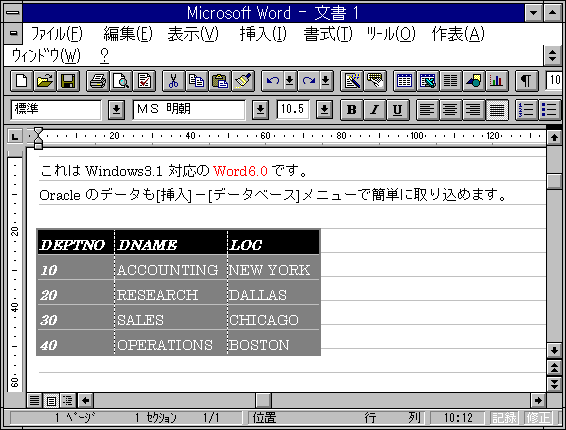Insert a chart using the graph icon
This screenshot has width=566, height=430.
click(x=497, y=81)
